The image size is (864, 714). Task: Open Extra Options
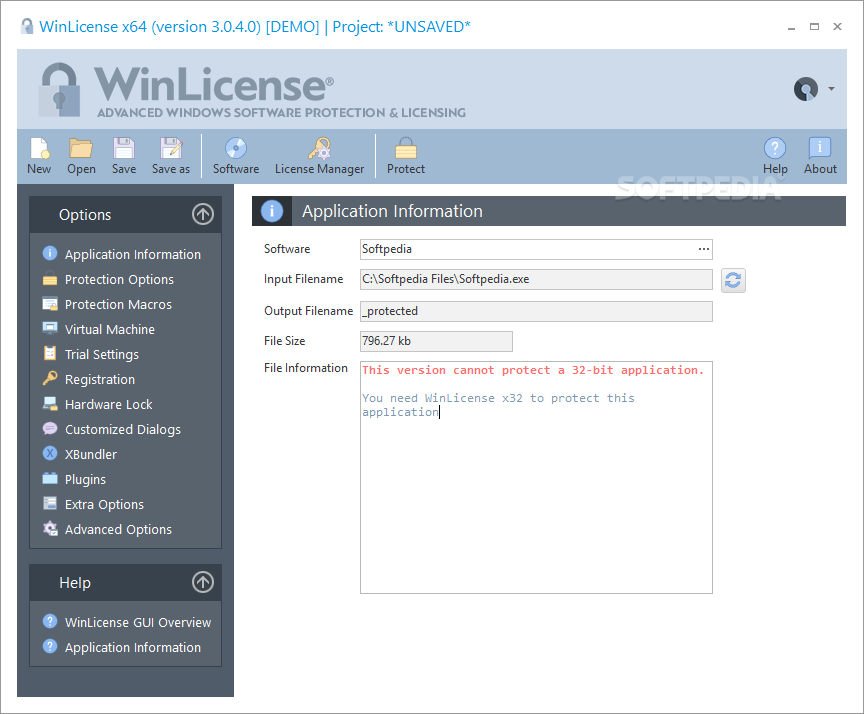point(104,504)
